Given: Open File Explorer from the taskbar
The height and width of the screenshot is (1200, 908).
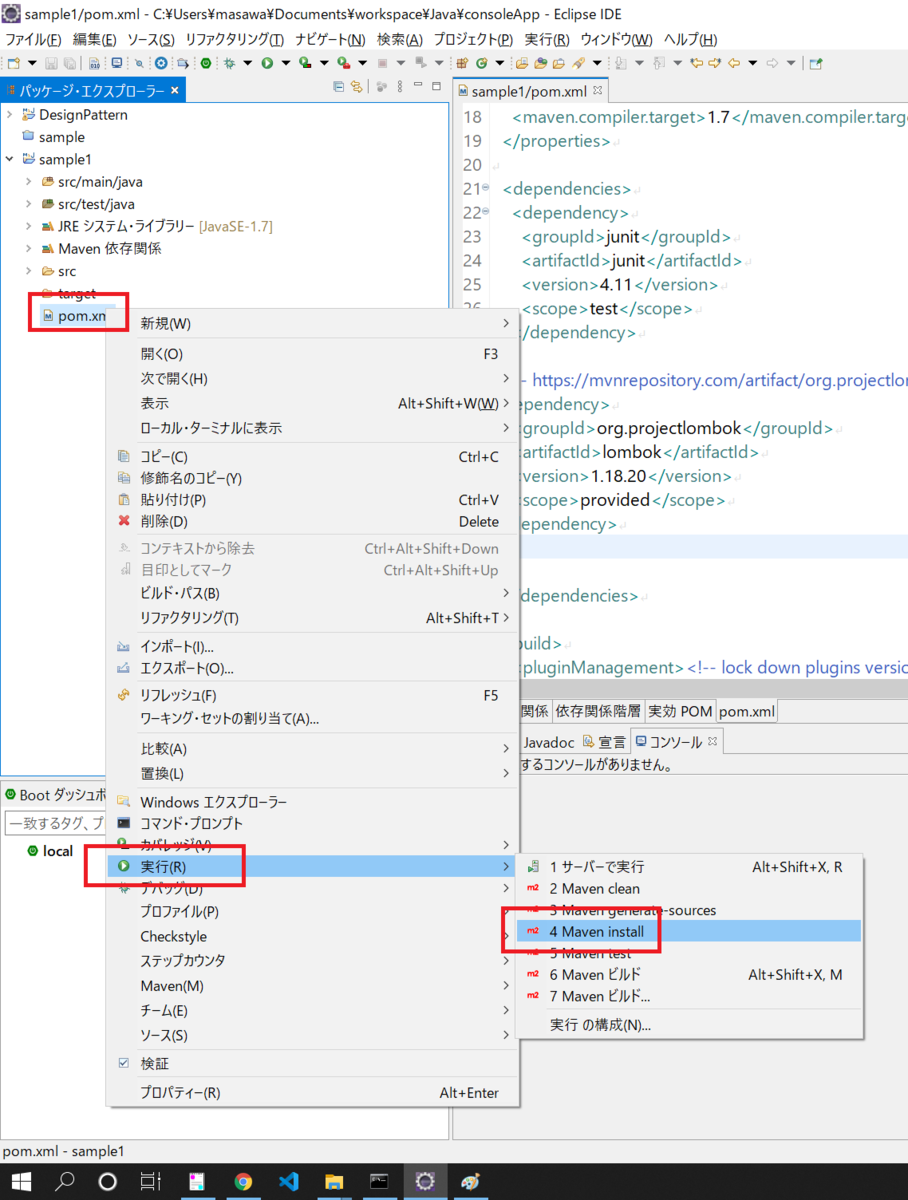Looking at the screenshot, I should click(334, 1181).
